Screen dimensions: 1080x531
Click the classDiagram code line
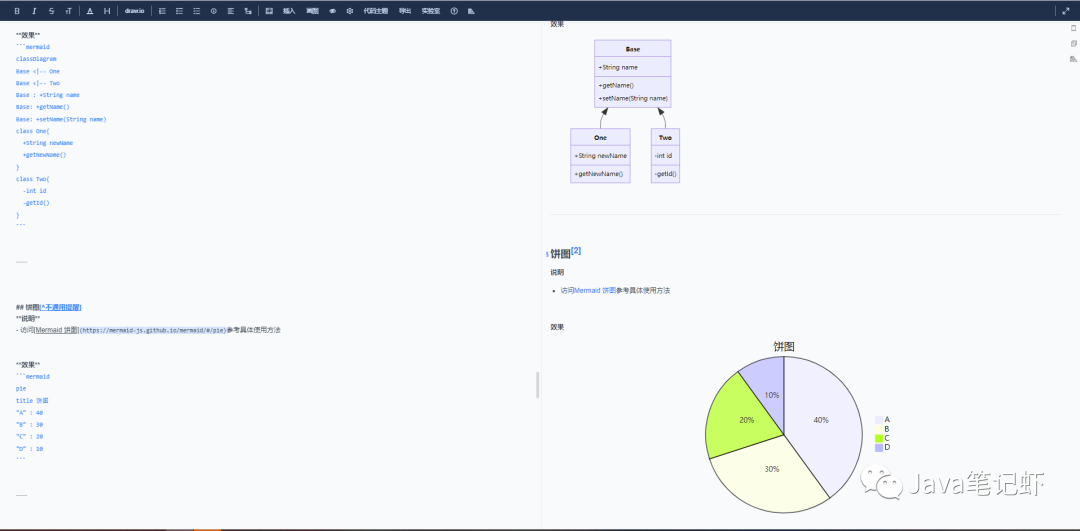(x=37, y=59)
